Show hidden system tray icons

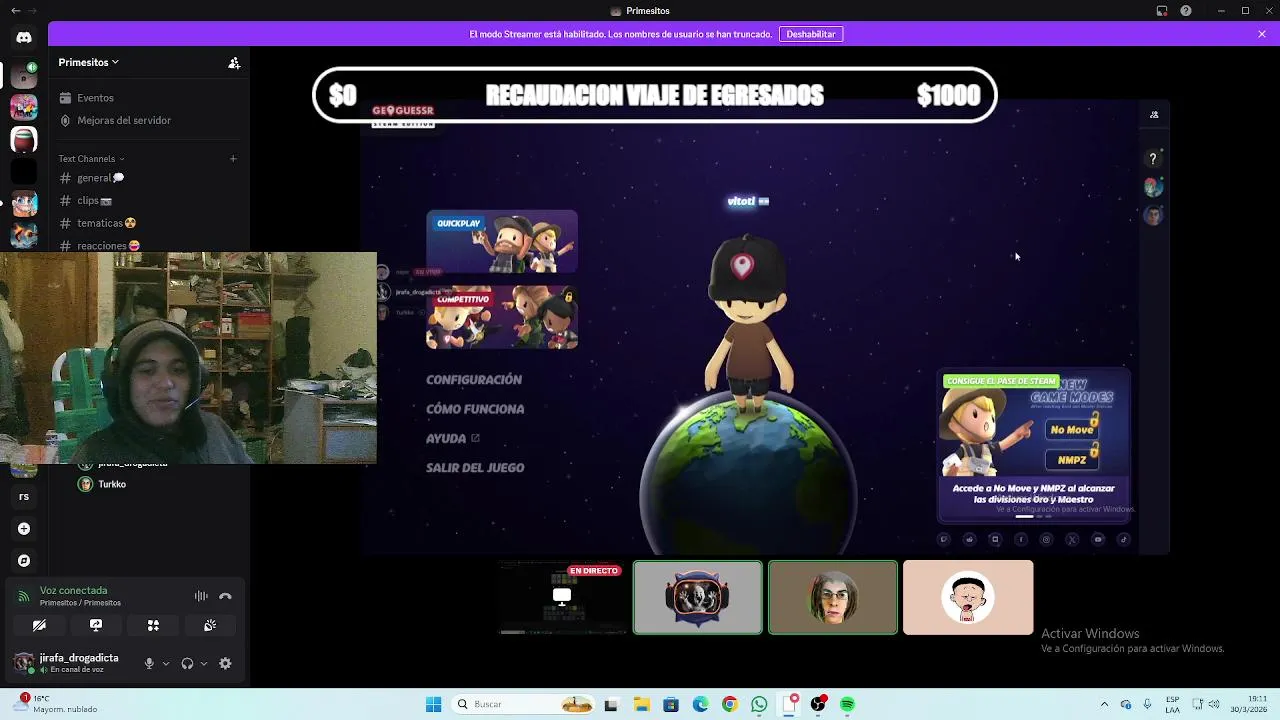pyautogui.click(x=1104, y=704)
